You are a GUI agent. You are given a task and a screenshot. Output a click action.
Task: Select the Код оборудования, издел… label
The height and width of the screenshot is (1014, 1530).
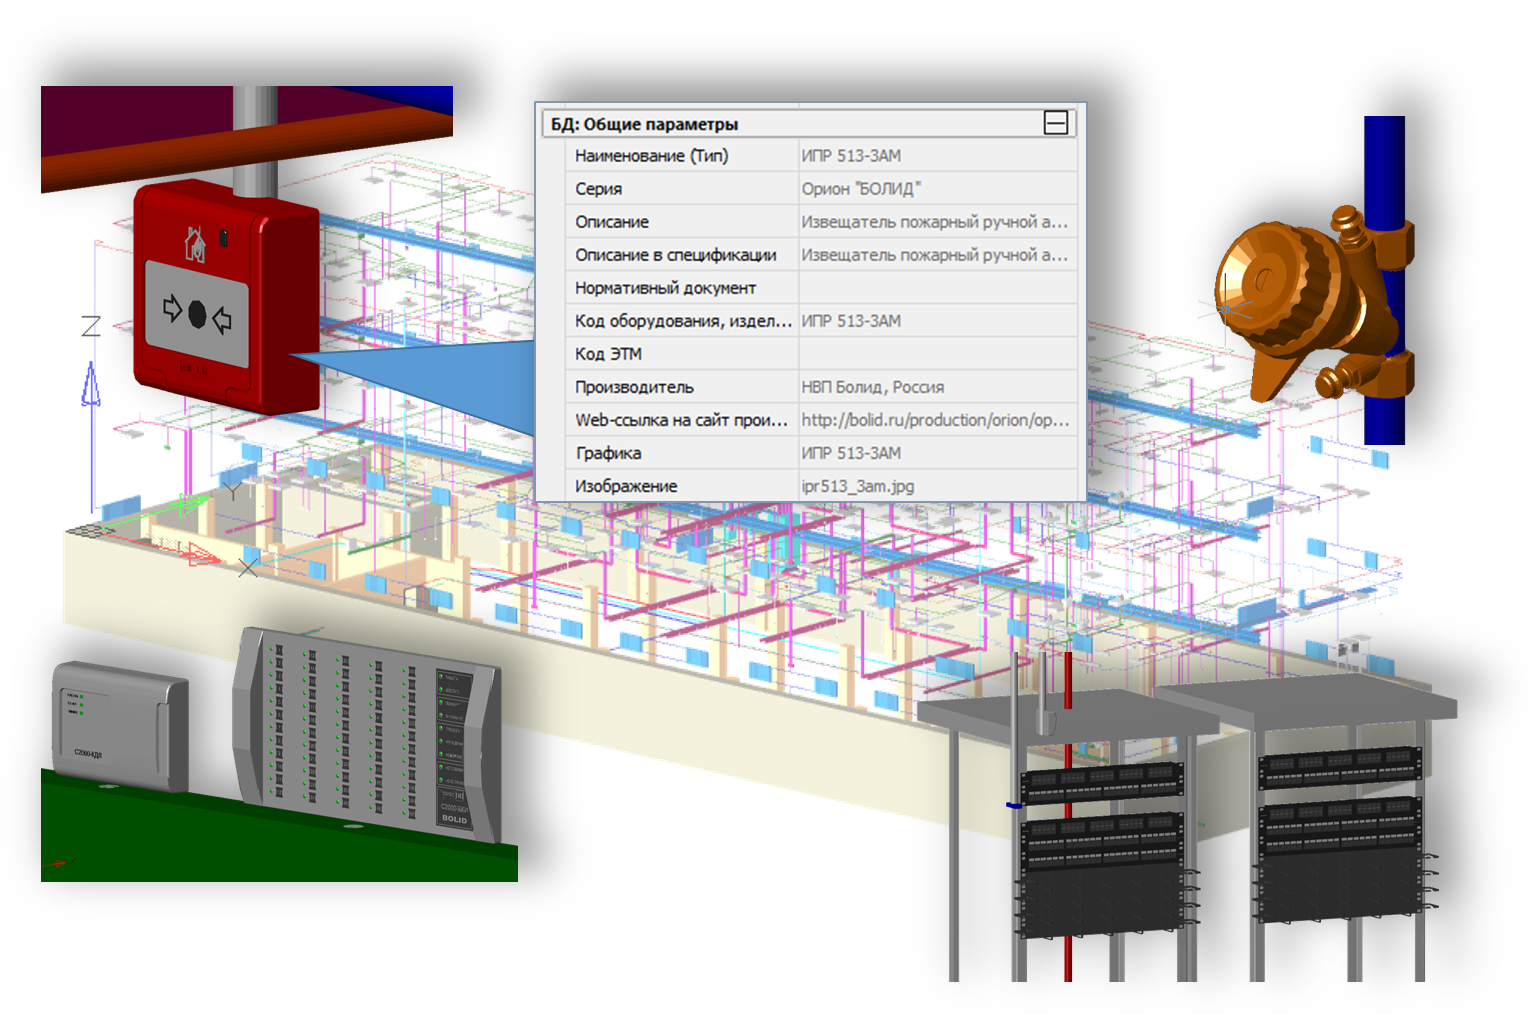pos(683,321)
